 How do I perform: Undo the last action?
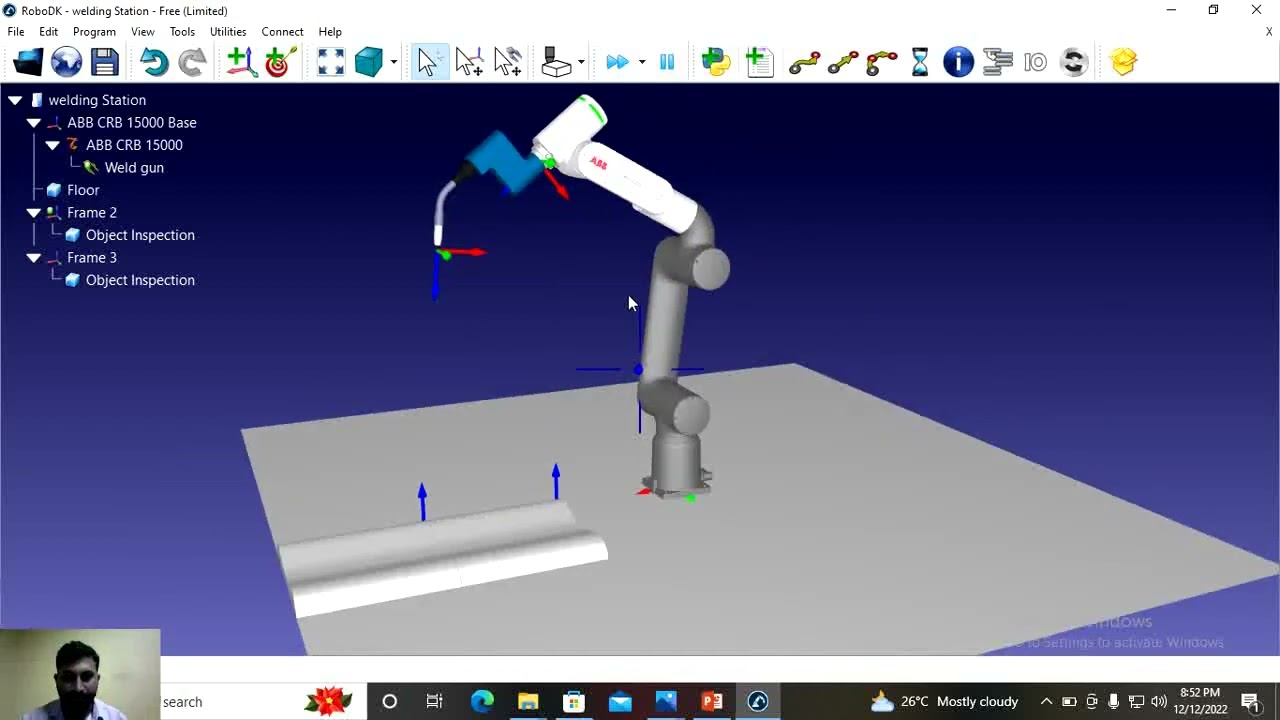[154, 62]
